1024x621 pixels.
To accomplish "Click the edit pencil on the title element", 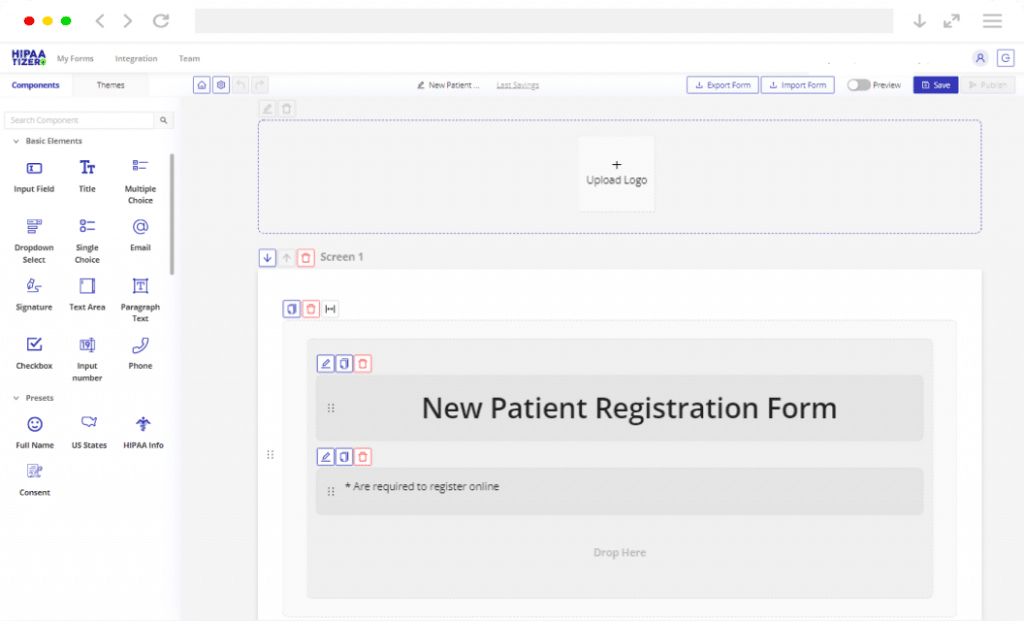I will coord(325,363).
